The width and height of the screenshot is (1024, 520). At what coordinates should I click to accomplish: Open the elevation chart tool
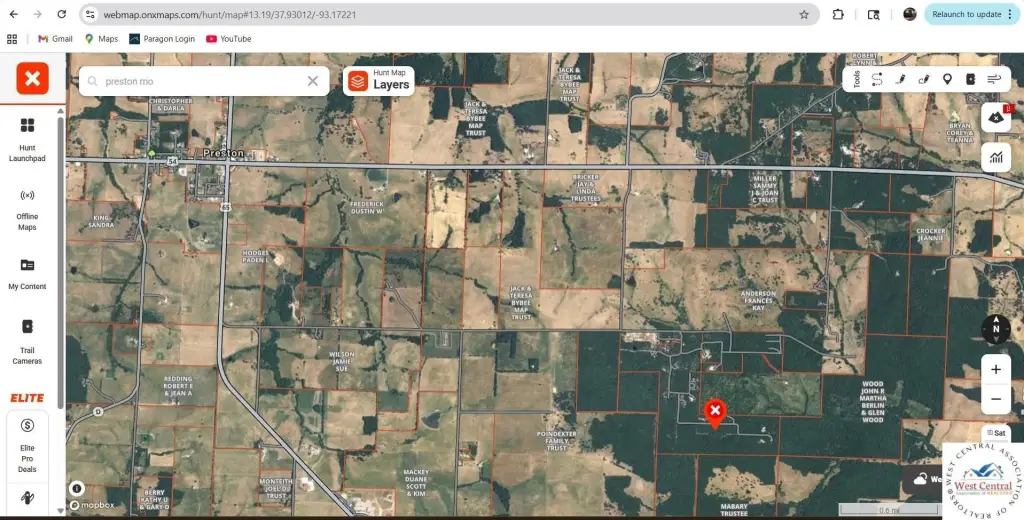pyautogui.click(x=995, y=156)
